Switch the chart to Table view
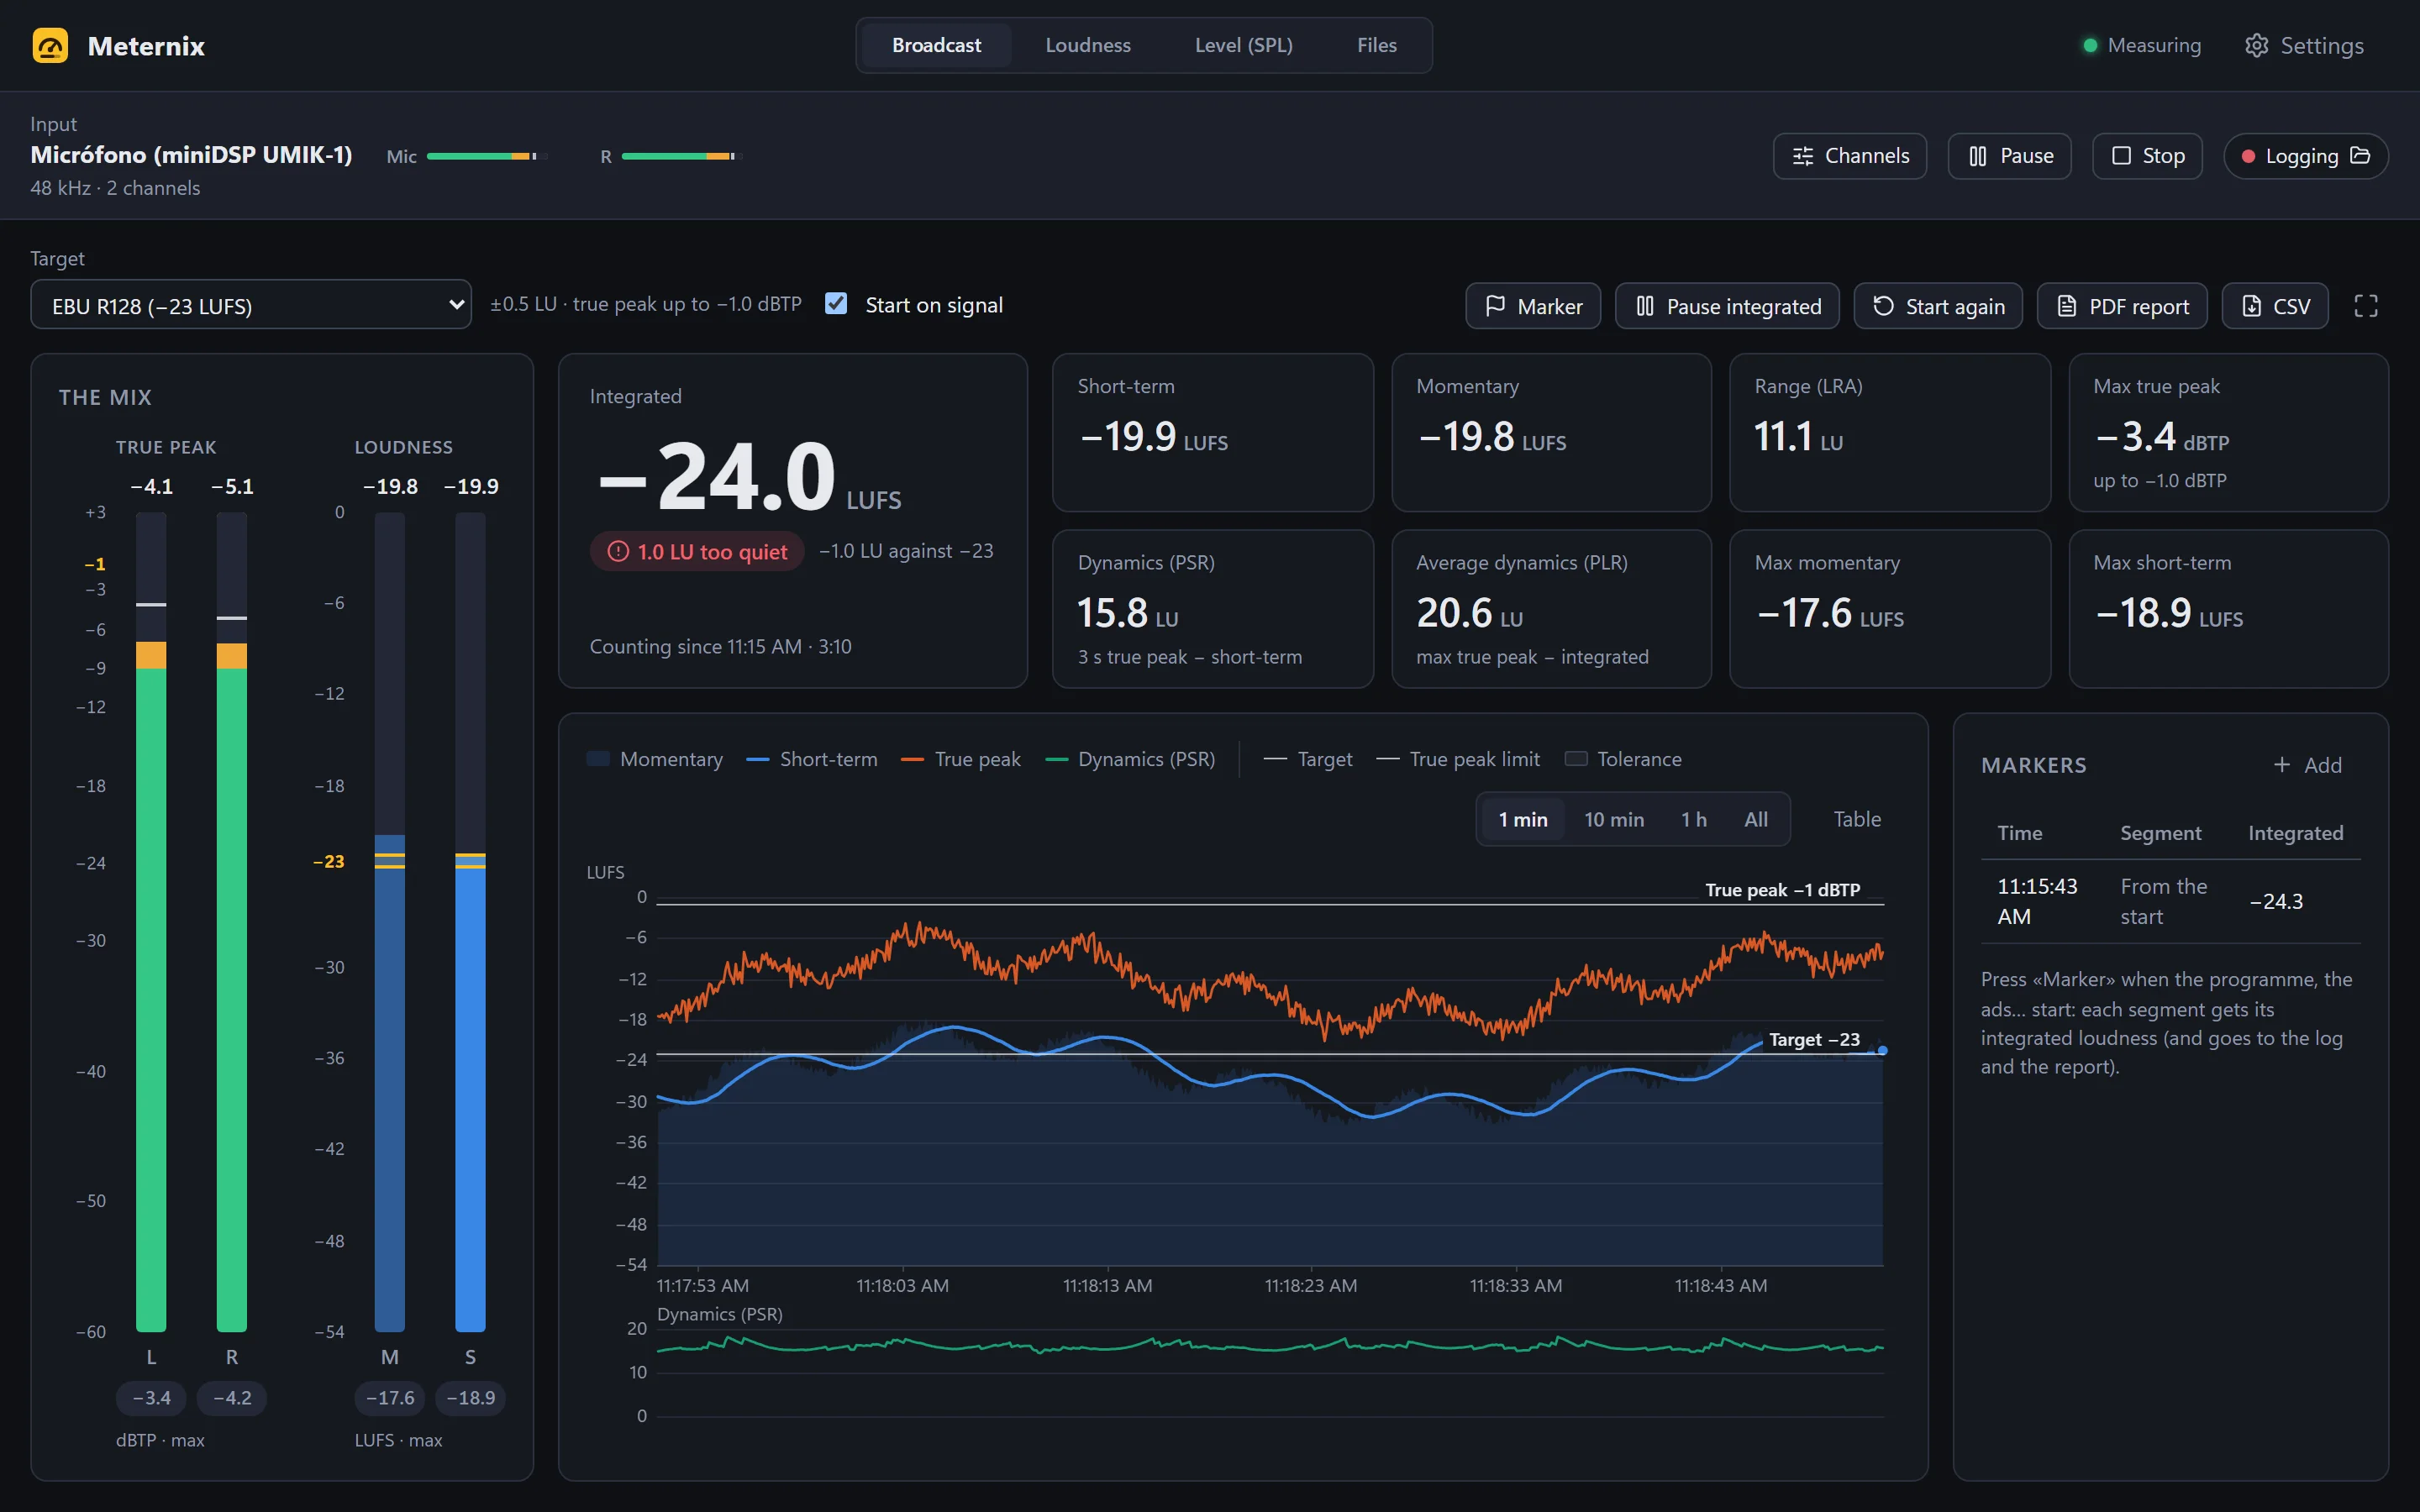2420x1512 pixels. [1857, 820]
